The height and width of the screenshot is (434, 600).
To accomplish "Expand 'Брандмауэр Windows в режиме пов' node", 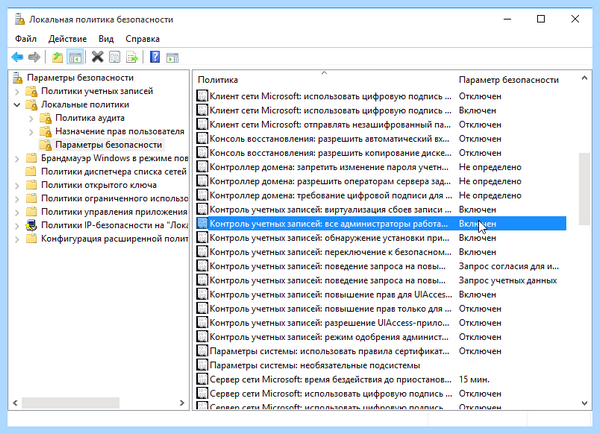I will (x=17, y=158).
